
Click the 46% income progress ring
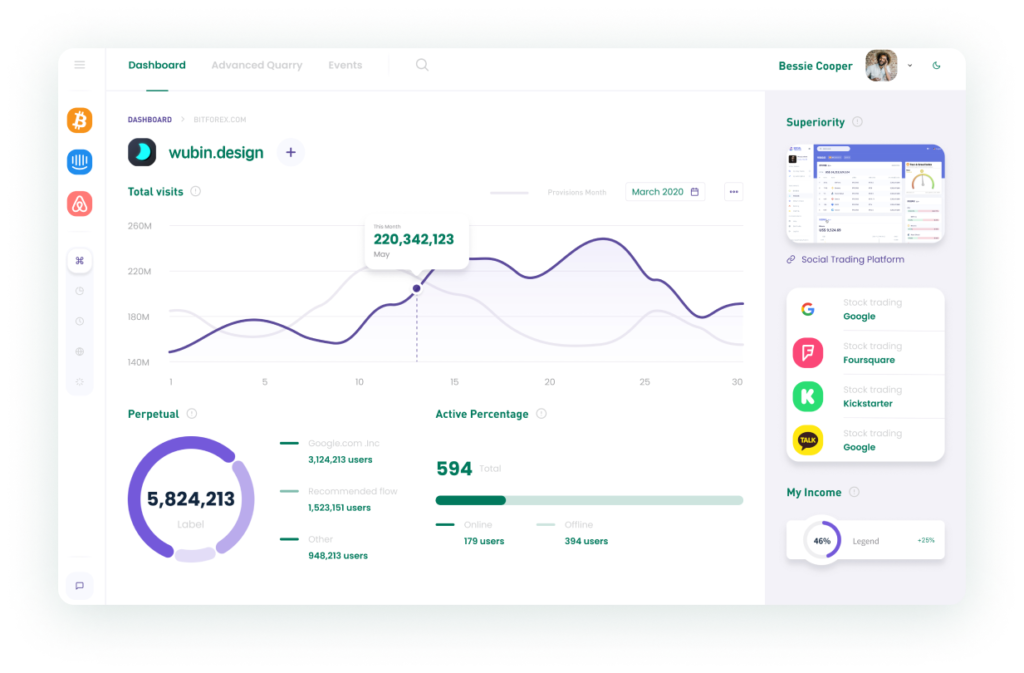(x=822, y=540)
